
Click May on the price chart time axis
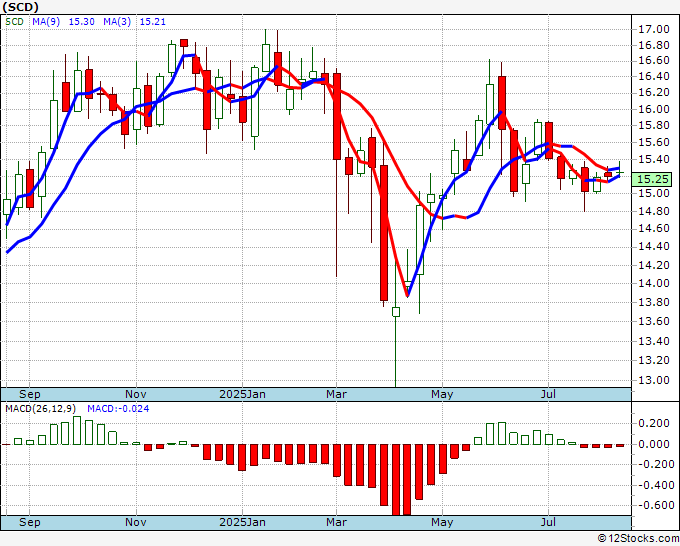click(442, 394)
